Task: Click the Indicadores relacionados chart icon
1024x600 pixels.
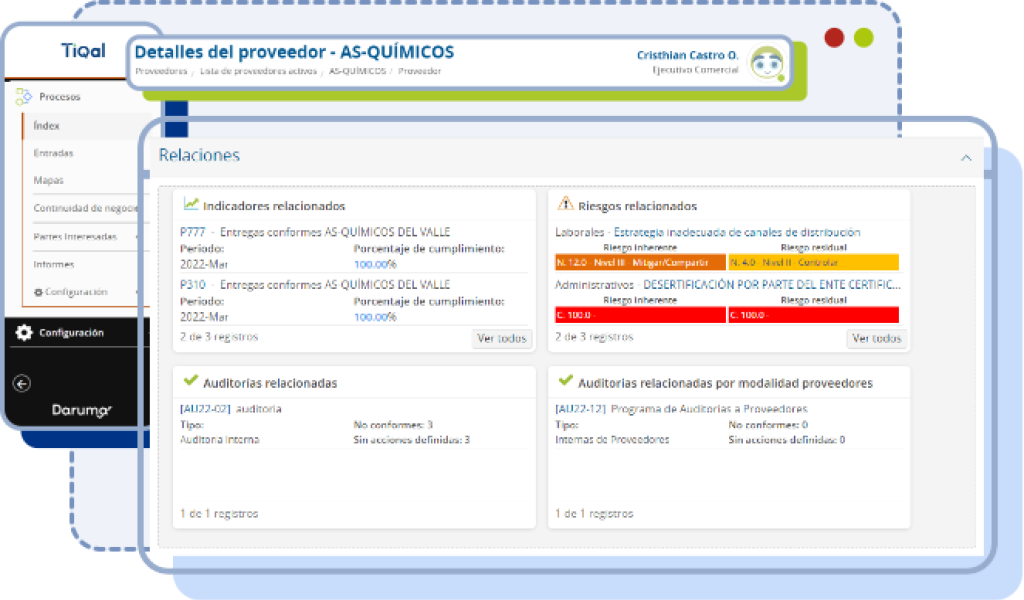Action: click(x=191, y=204)
